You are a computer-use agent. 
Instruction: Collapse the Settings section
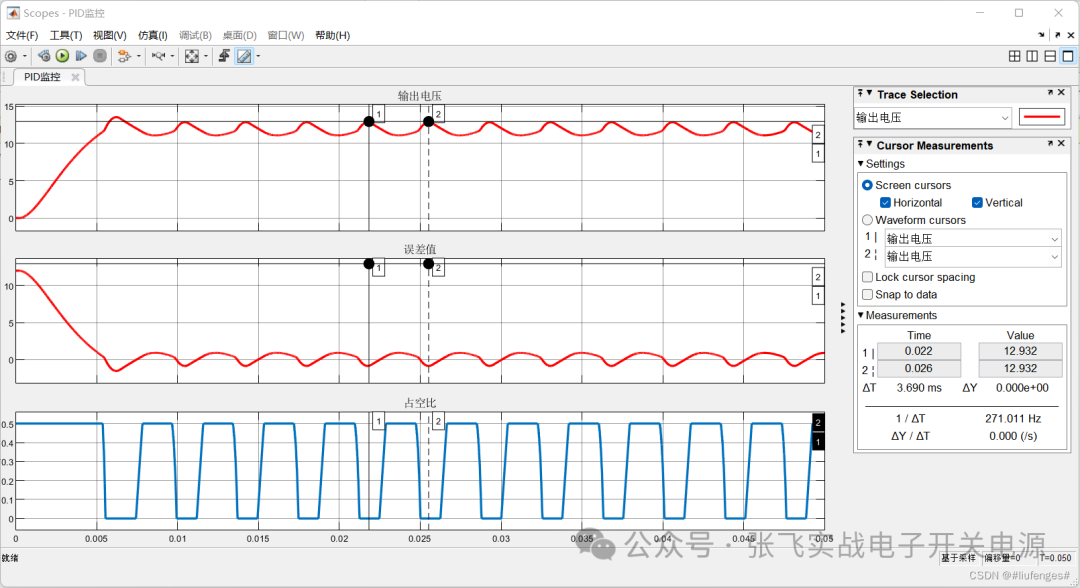[x=861, y=164]
